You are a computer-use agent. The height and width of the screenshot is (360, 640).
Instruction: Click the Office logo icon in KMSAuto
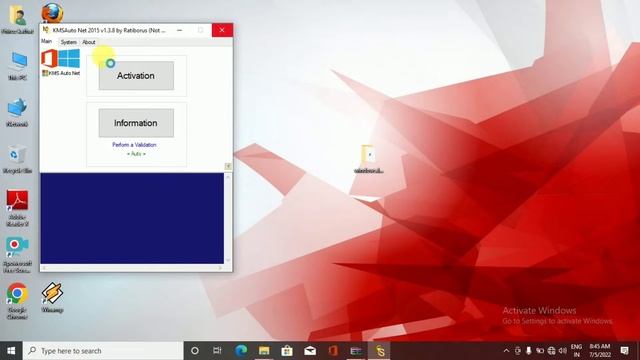(49, 59)
